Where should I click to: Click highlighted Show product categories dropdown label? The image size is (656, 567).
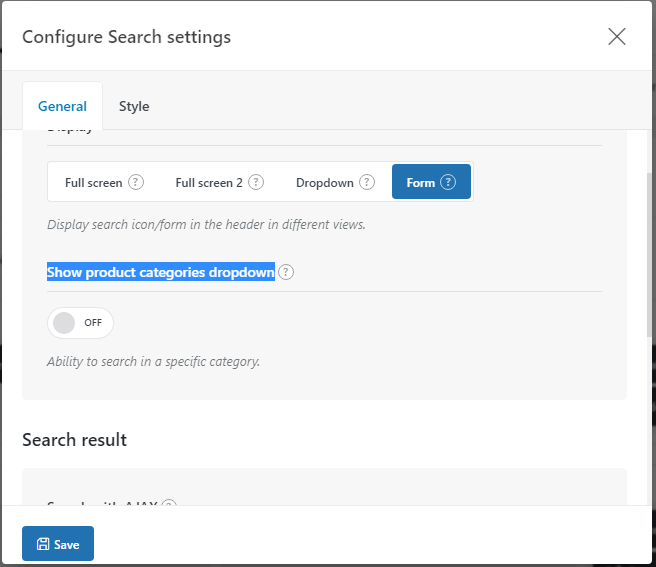tap(161, 272)
